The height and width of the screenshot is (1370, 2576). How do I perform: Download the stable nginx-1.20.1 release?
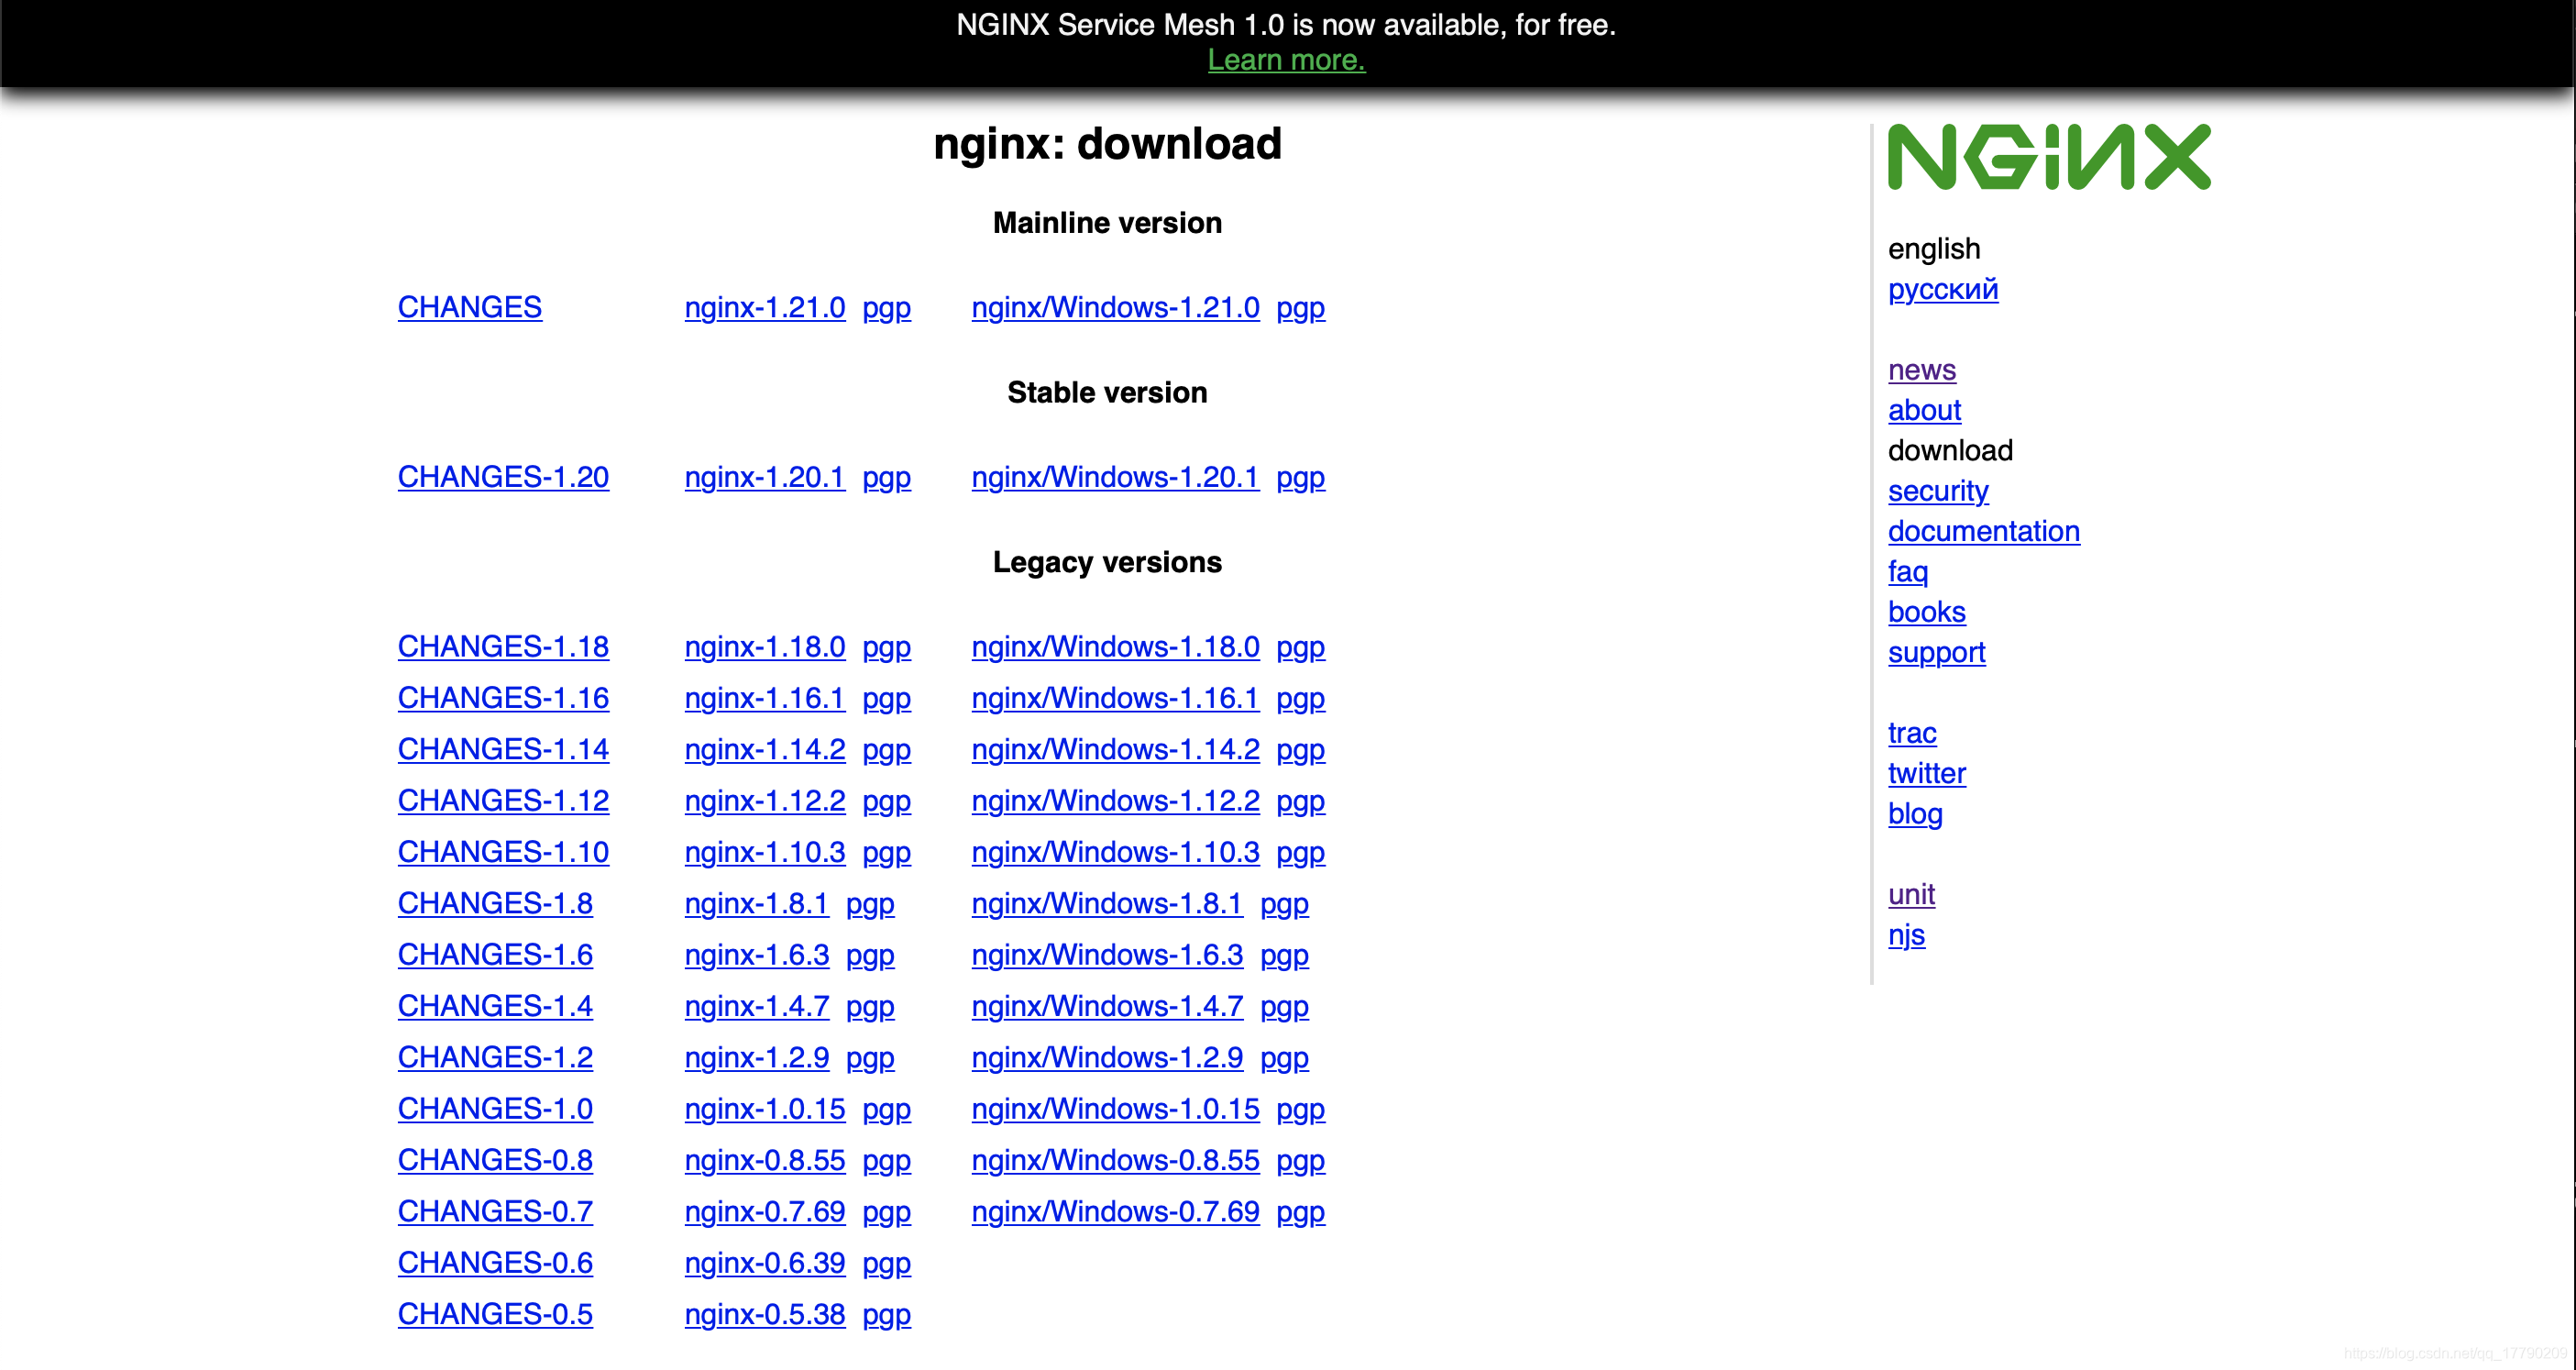(764, 477)
